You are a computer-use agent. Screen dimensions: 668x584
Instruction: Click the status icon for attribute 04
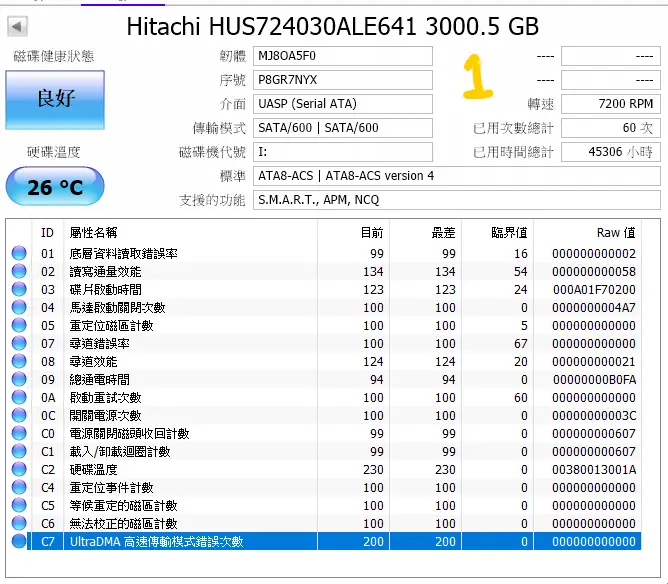tap(19, 308)
